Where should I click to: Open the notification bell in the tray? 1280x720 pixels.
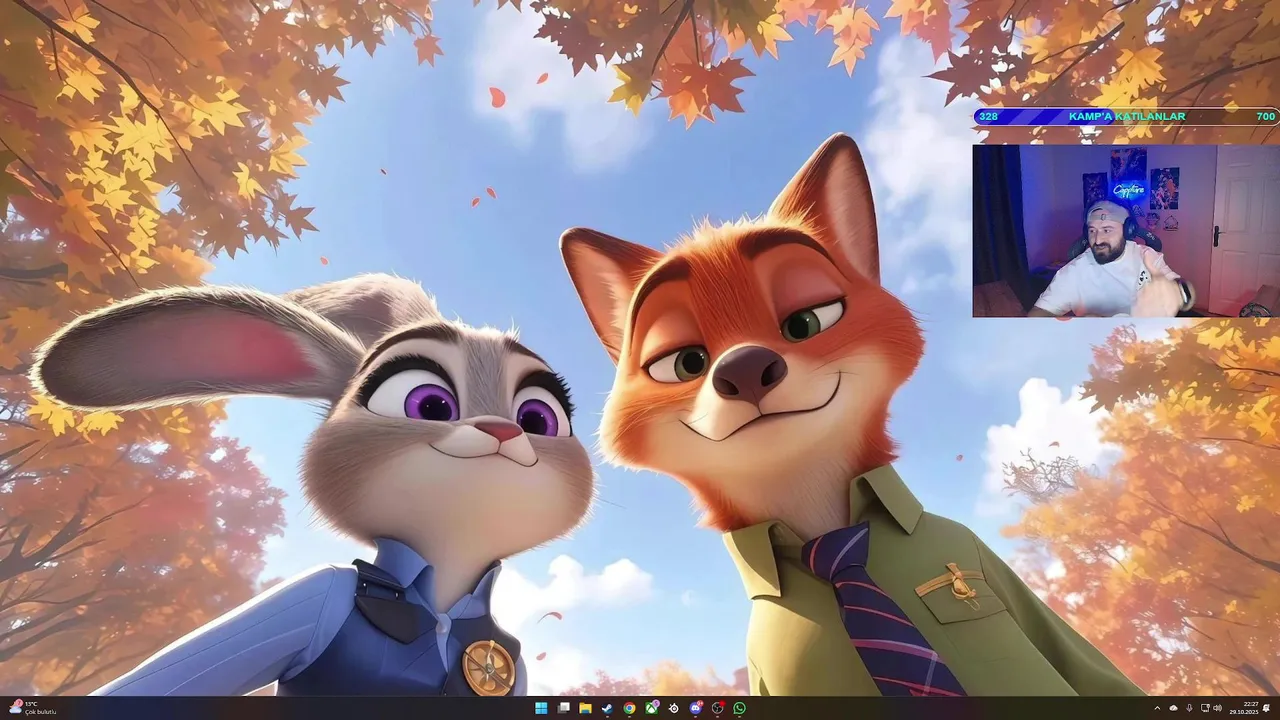[x=1266, y=708]
